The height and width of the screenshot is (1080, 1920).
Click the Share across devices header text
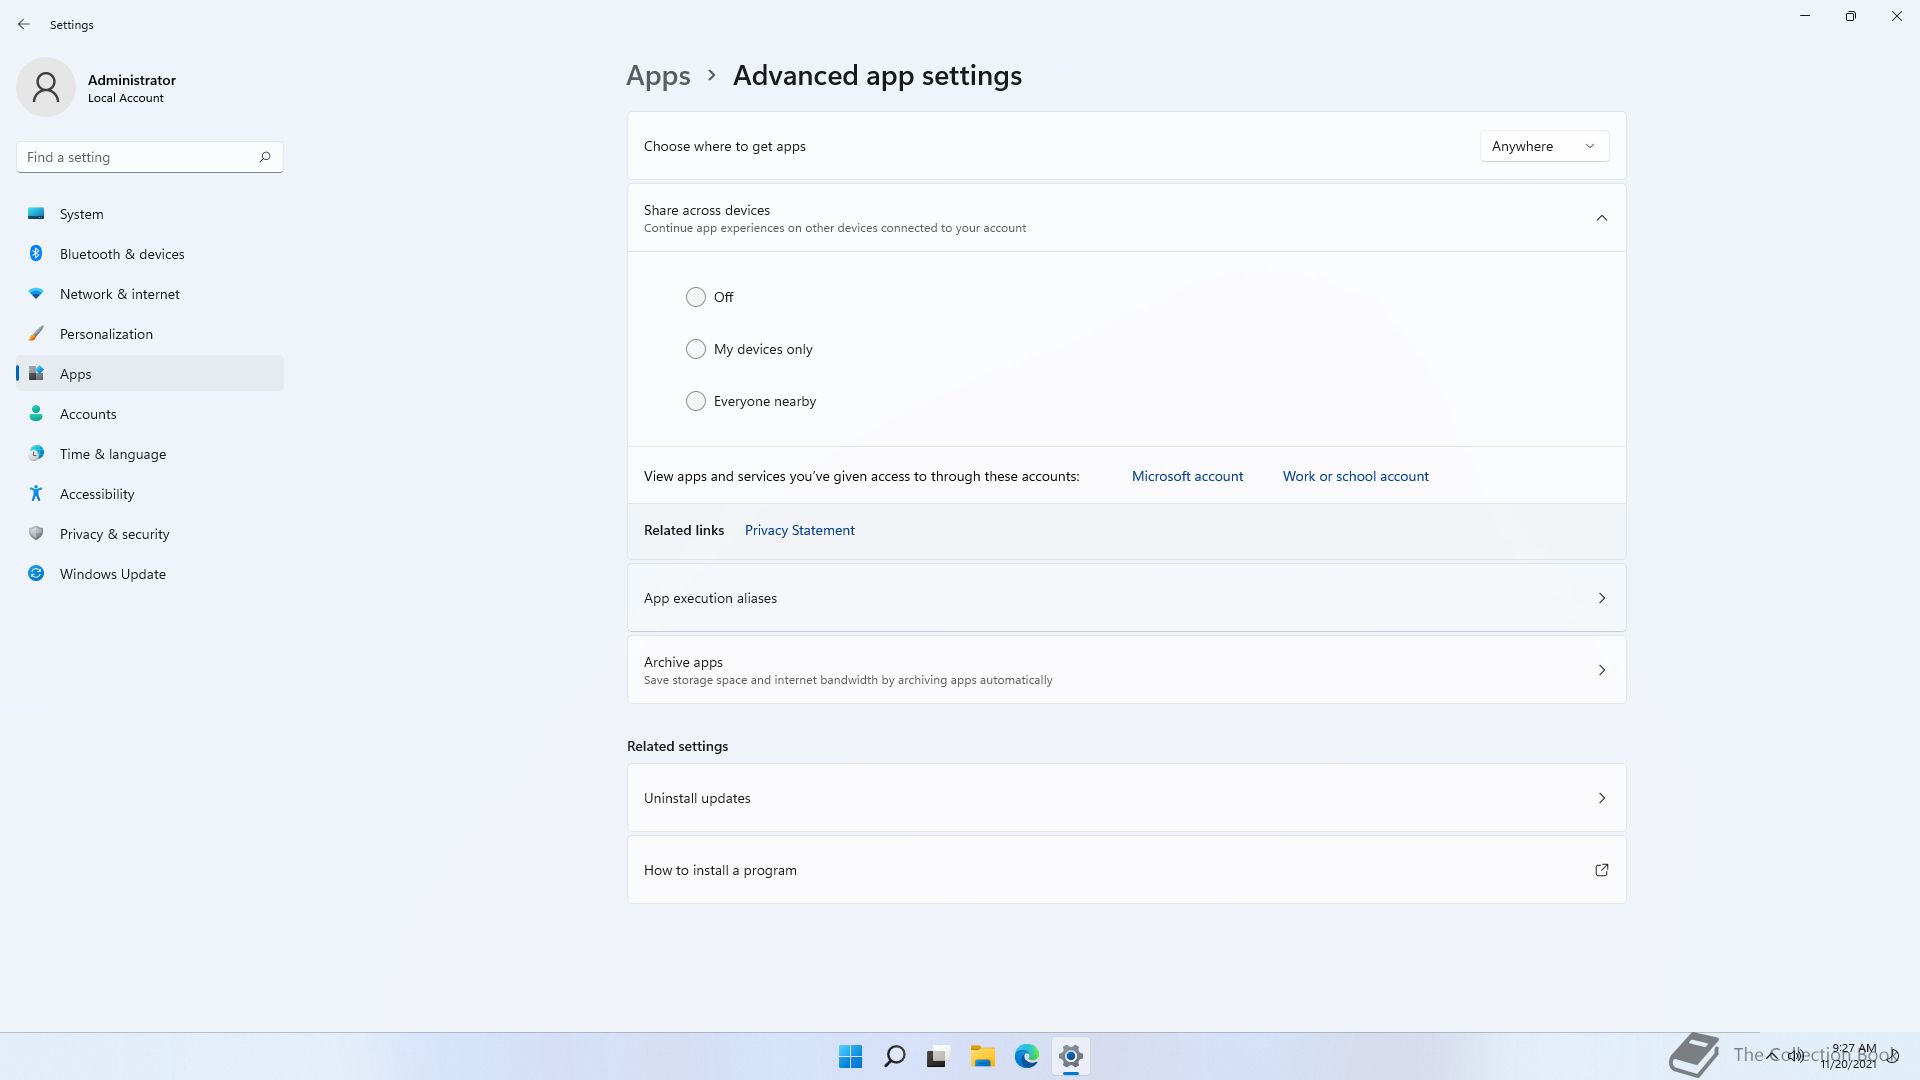point(707,210)
